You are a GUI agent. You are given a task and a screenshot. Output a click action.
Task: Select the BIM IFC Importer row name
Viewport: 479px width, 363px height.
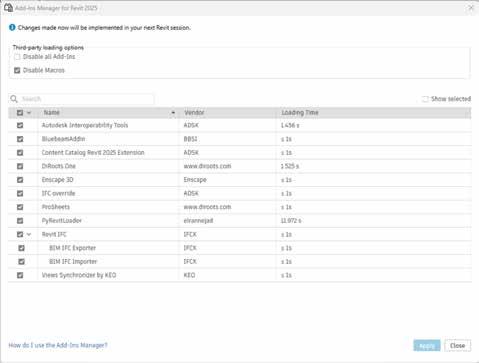[x=73, y=262]
